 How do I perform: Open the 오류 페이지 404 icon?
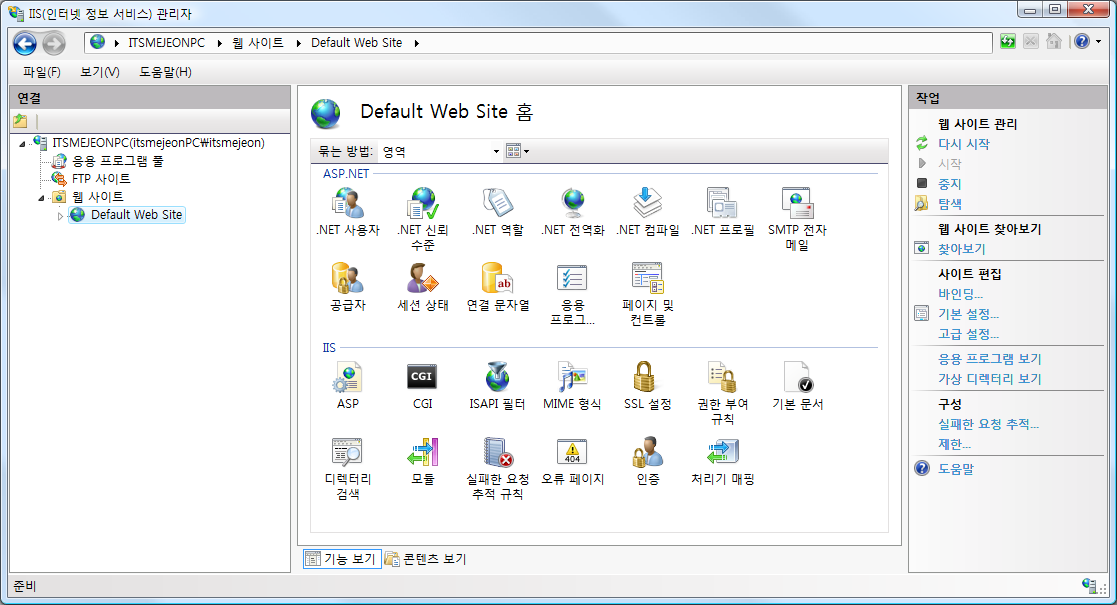click(572, 453)
